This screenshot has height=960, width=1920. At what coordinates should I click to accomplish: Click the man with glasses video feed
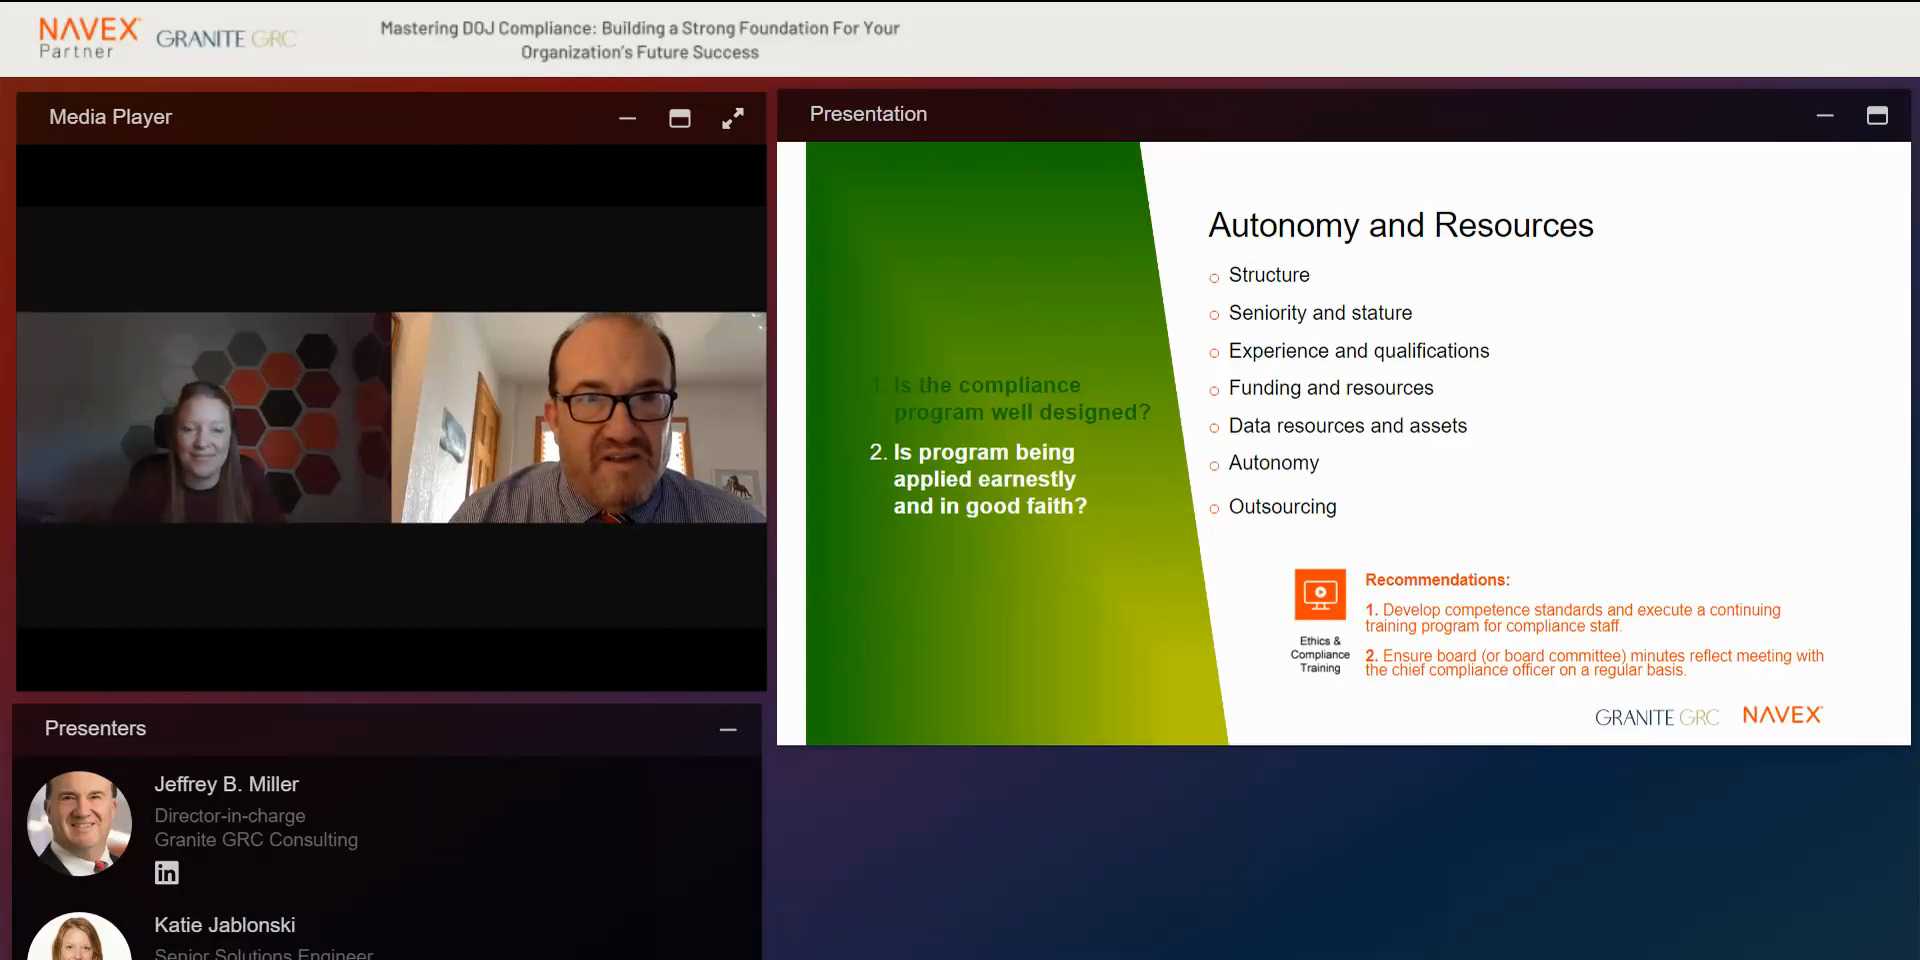tap(579, 417)
